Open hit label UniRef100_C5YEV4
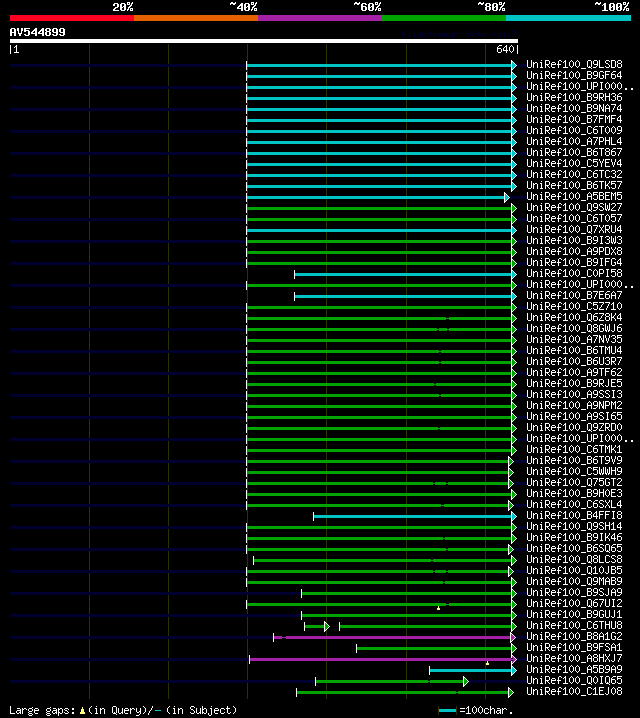 (x=574, y=163)
